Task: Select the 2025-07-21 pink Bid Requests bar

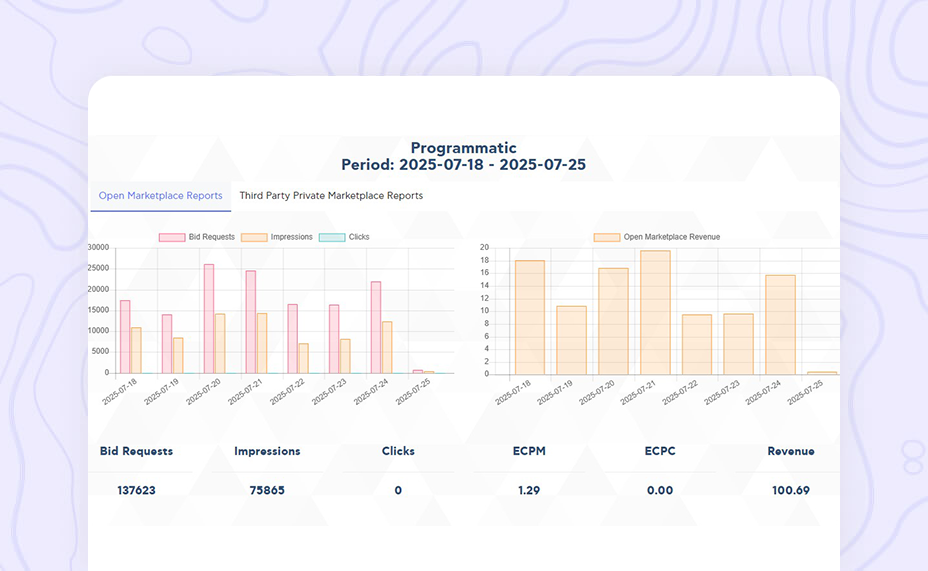Action: pos(251,322)
